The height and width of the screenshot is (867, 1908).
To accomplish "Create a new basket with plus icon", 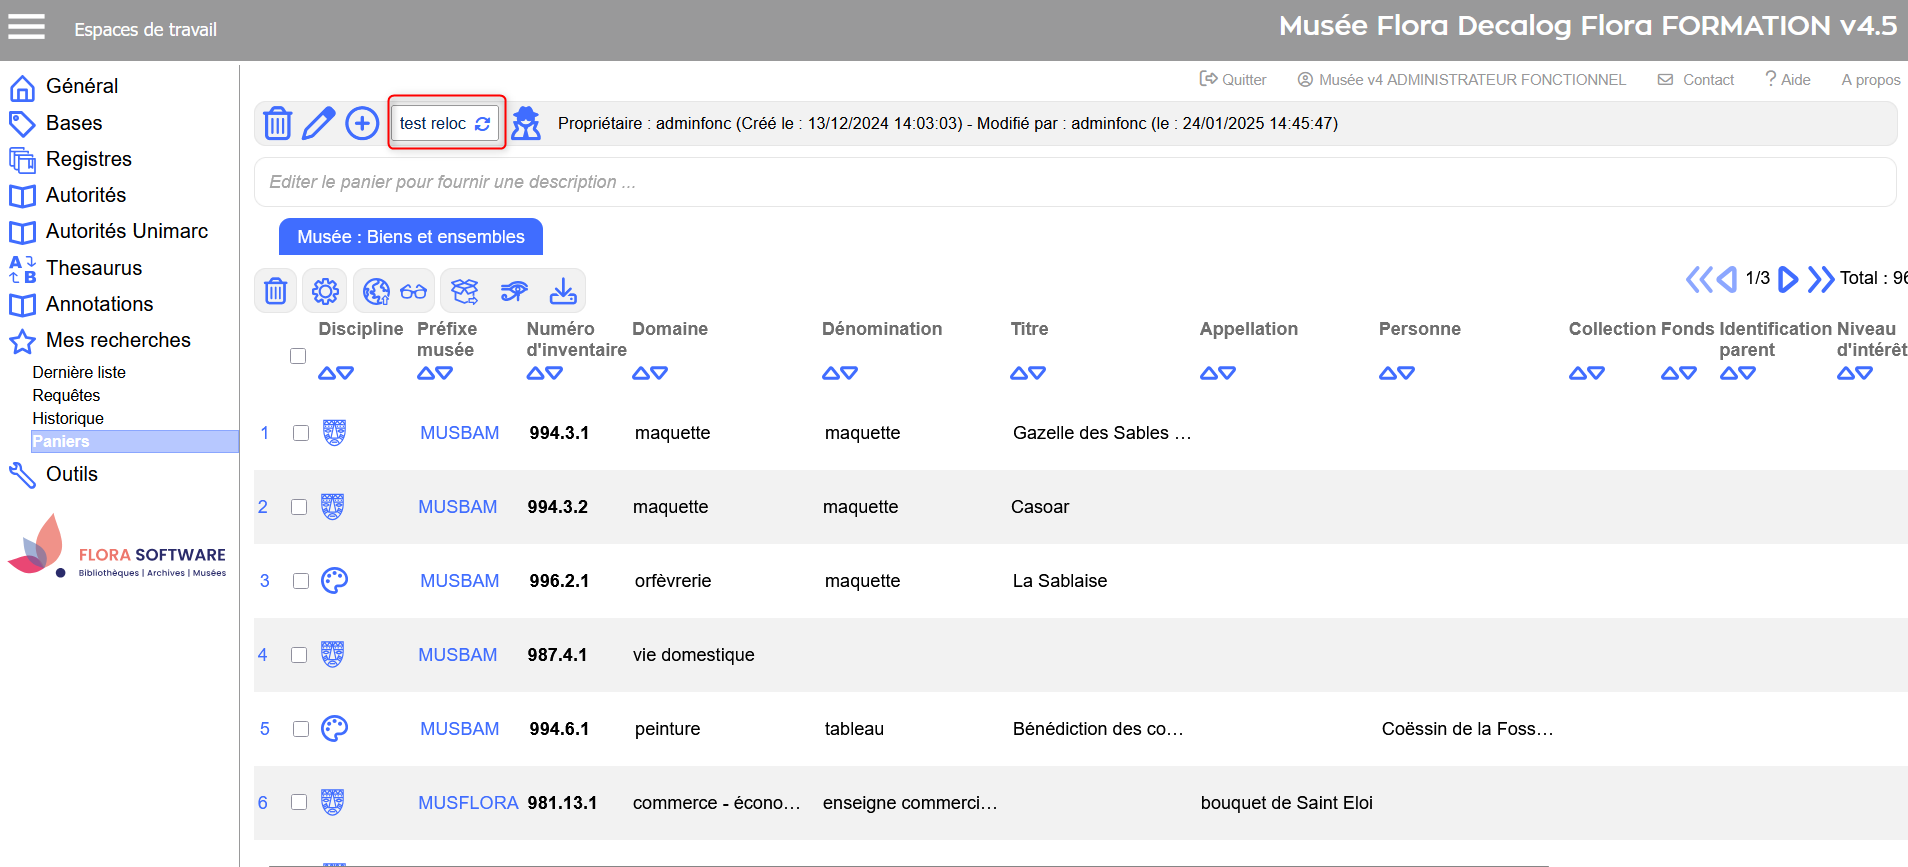I will (x=362, y=123).
